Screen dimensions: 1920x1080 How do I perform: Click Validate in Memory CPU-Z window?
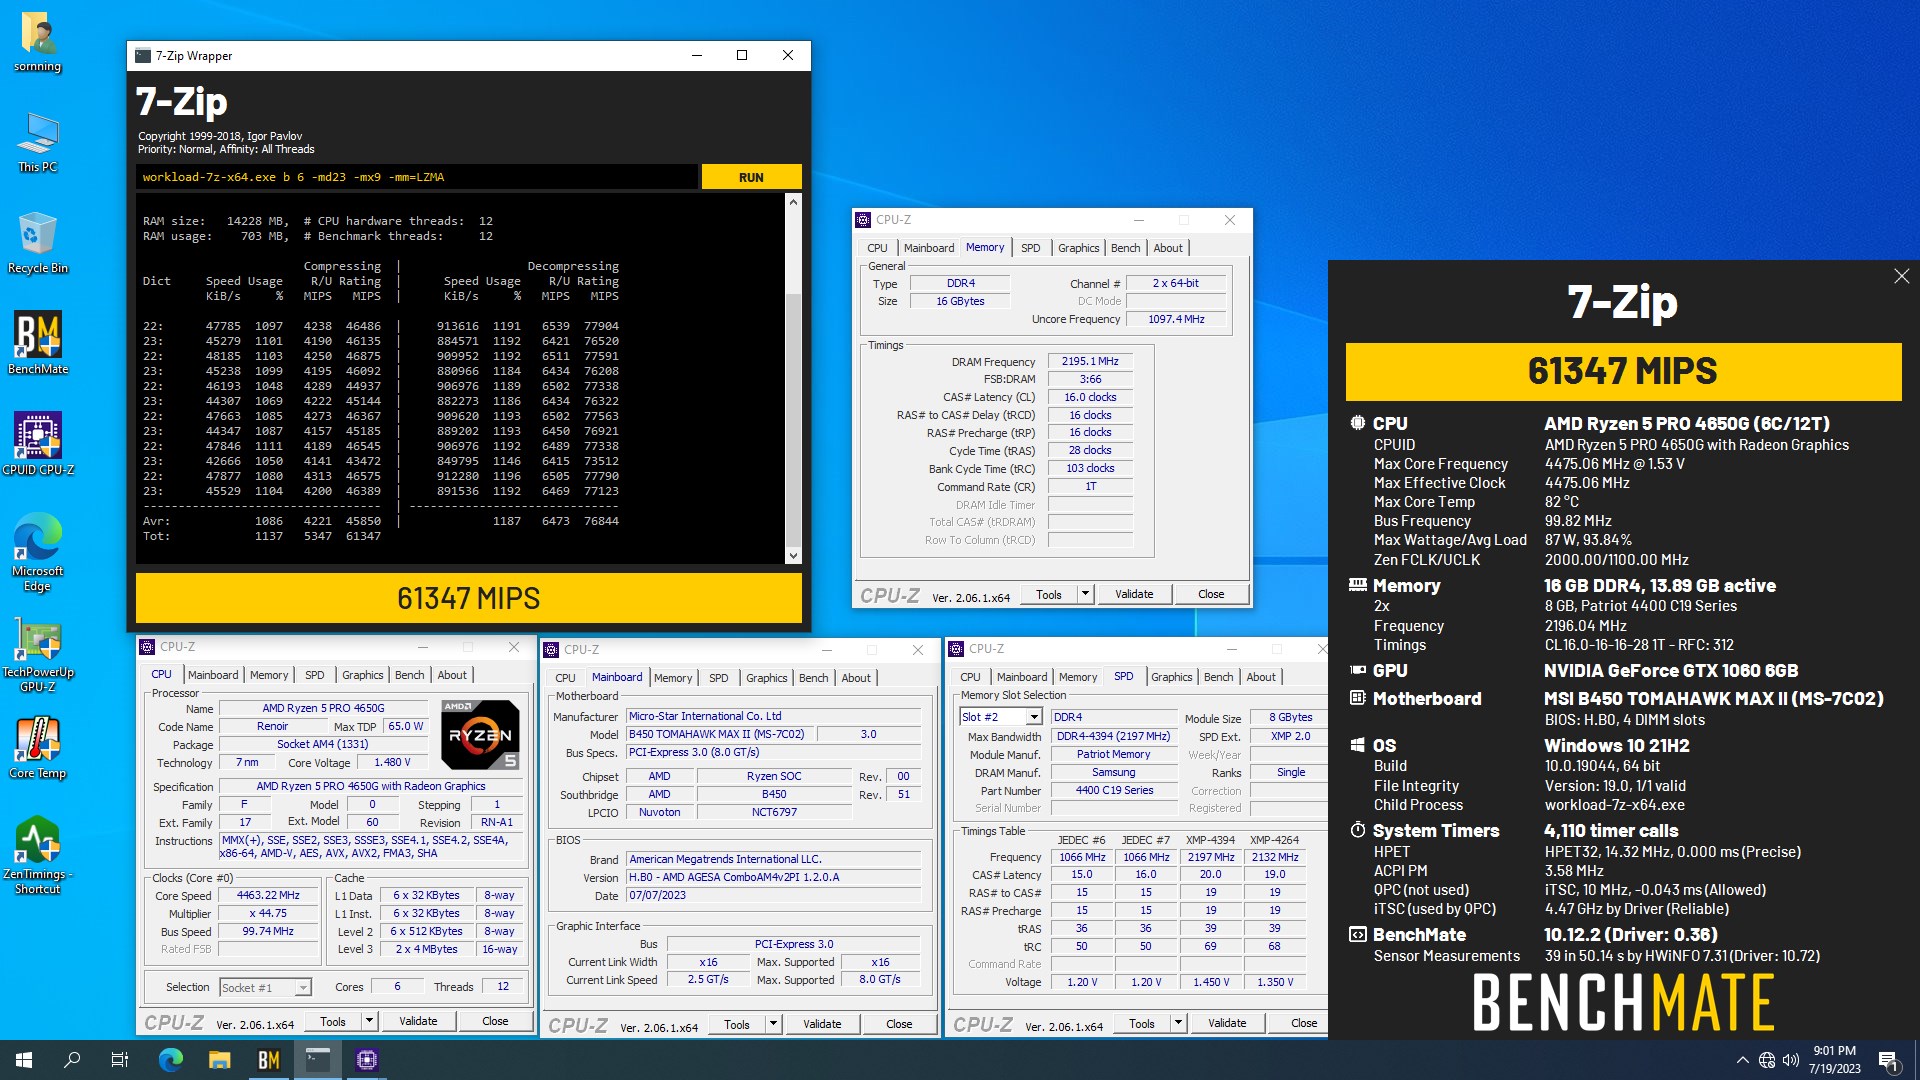1134,594
